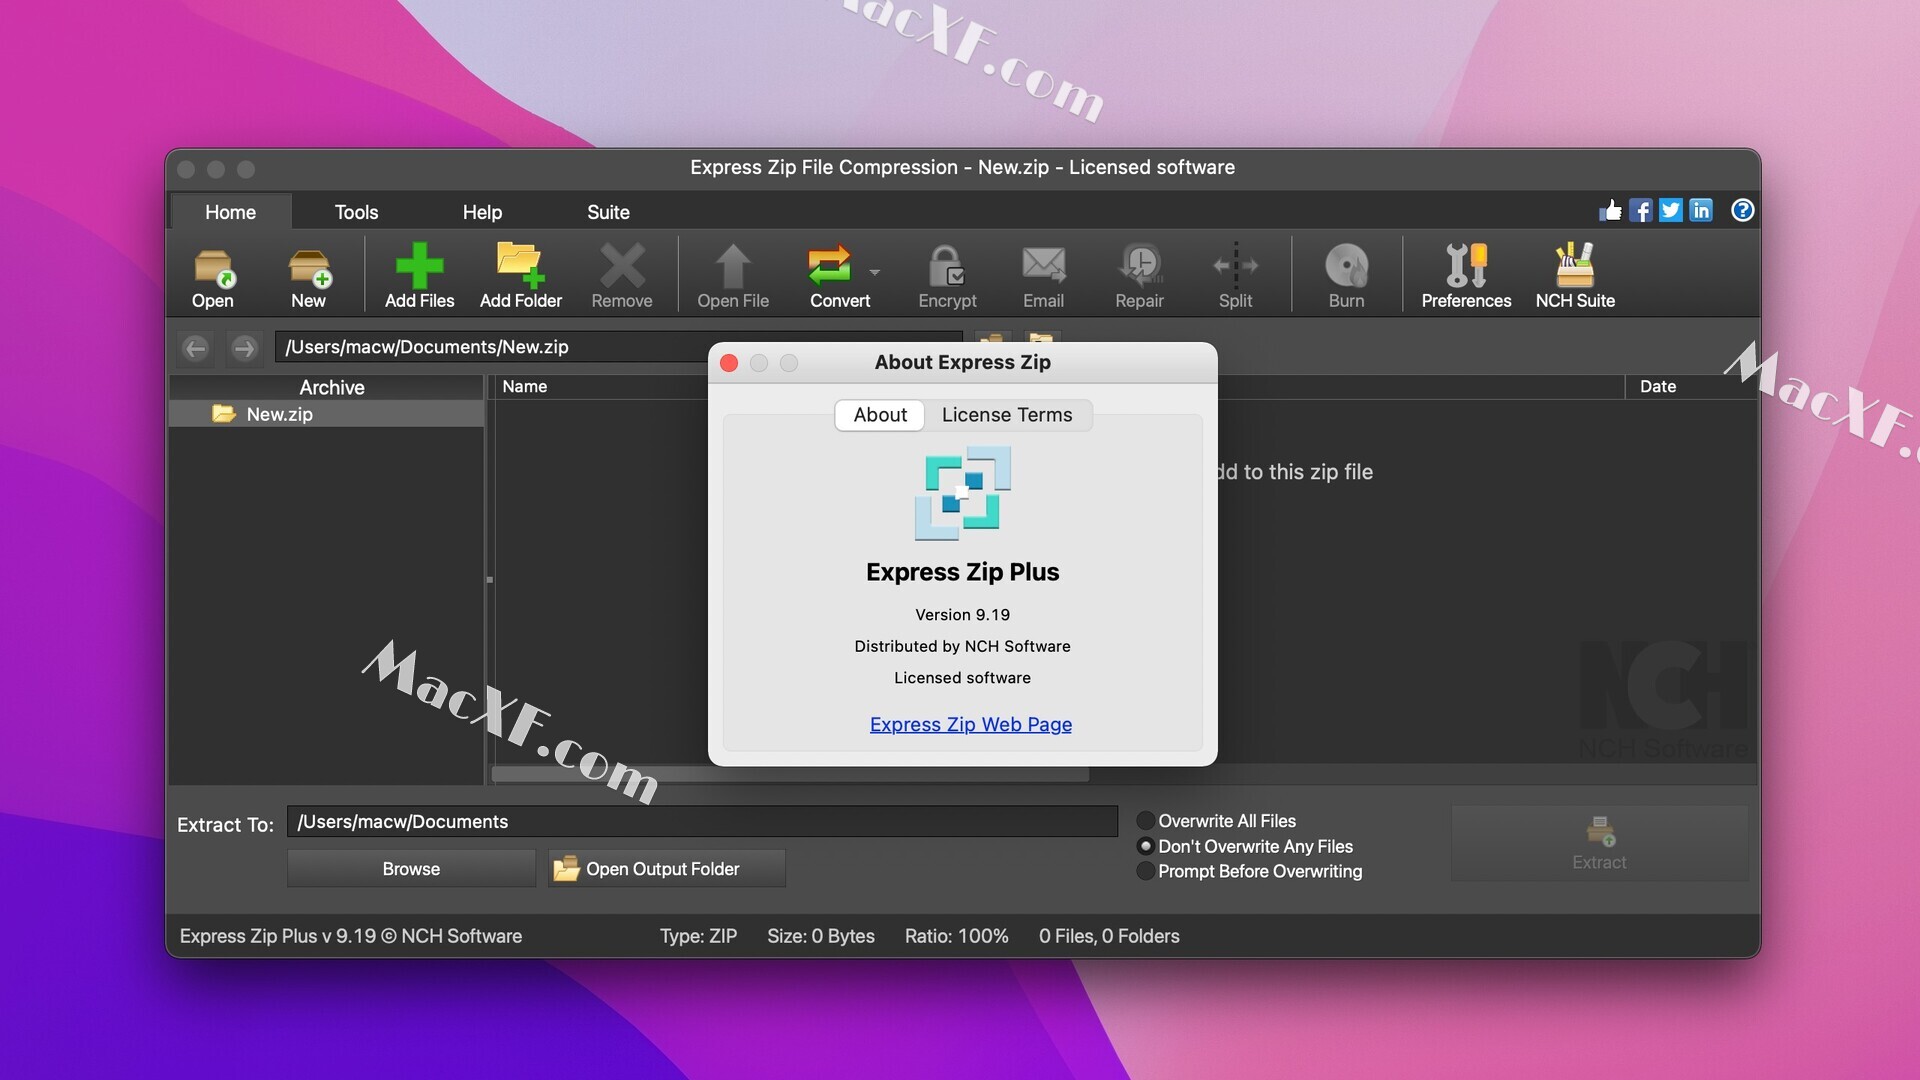
Task: Create a new archive with New
Action: pyautogui.click(x=308, y=276)
